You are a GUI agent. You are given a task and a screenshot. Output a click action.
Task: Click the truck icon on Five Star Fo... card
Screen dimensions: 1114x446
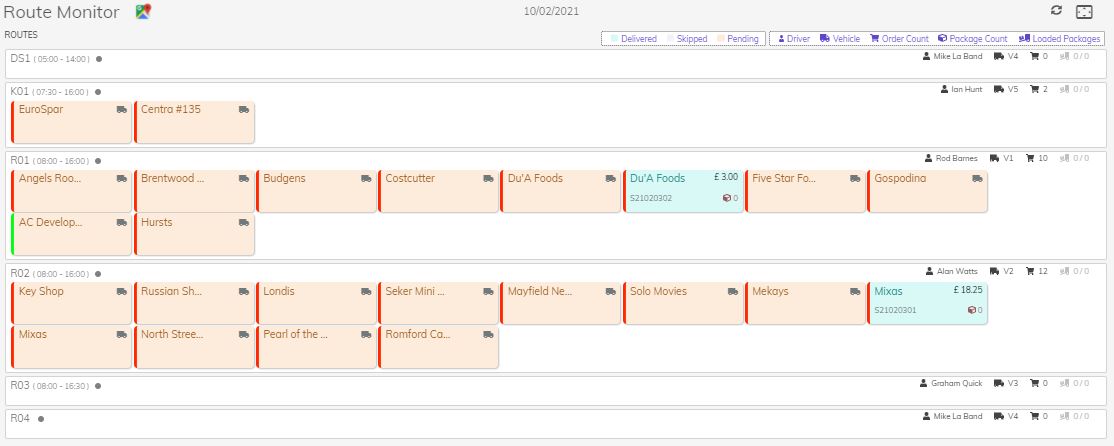pyautogui.click(x=855, y=179)
